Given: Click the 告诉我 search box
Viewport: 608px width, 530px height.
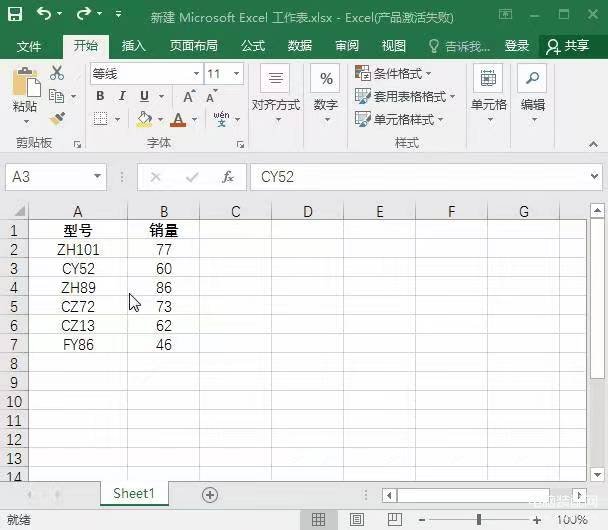Looking at the screenshot, I should coord(459,47).
